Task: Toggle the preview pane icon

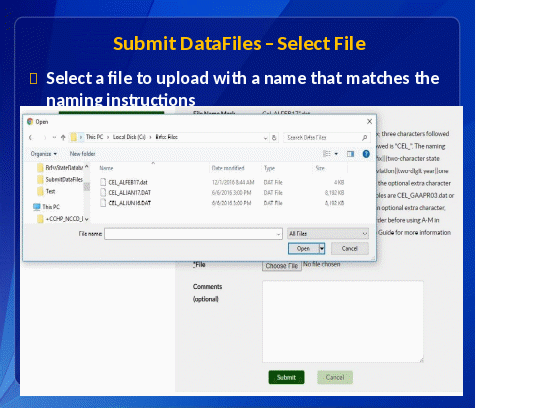Action: click(x=350, y=154)
